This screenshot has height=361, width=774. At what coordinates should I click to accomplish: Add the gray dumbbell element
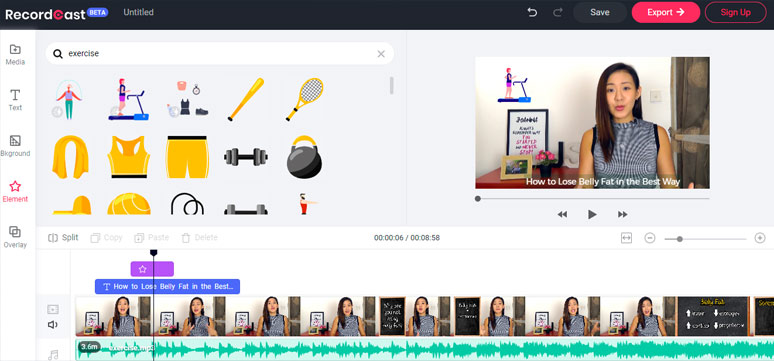pyautogui.click(x=246, y=158)
